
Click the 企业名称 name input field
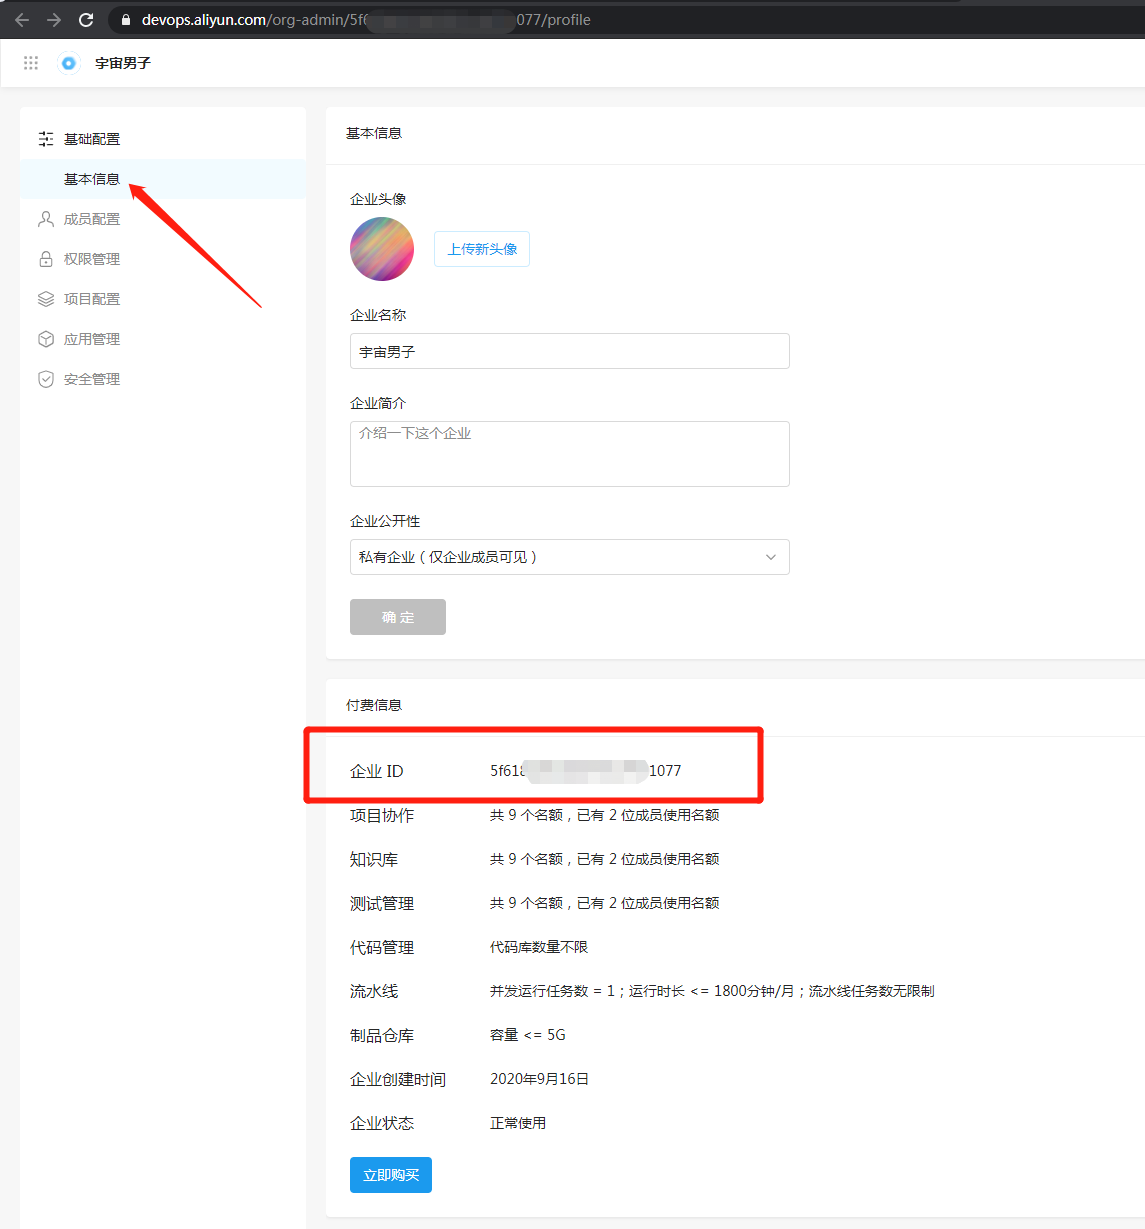569,351
